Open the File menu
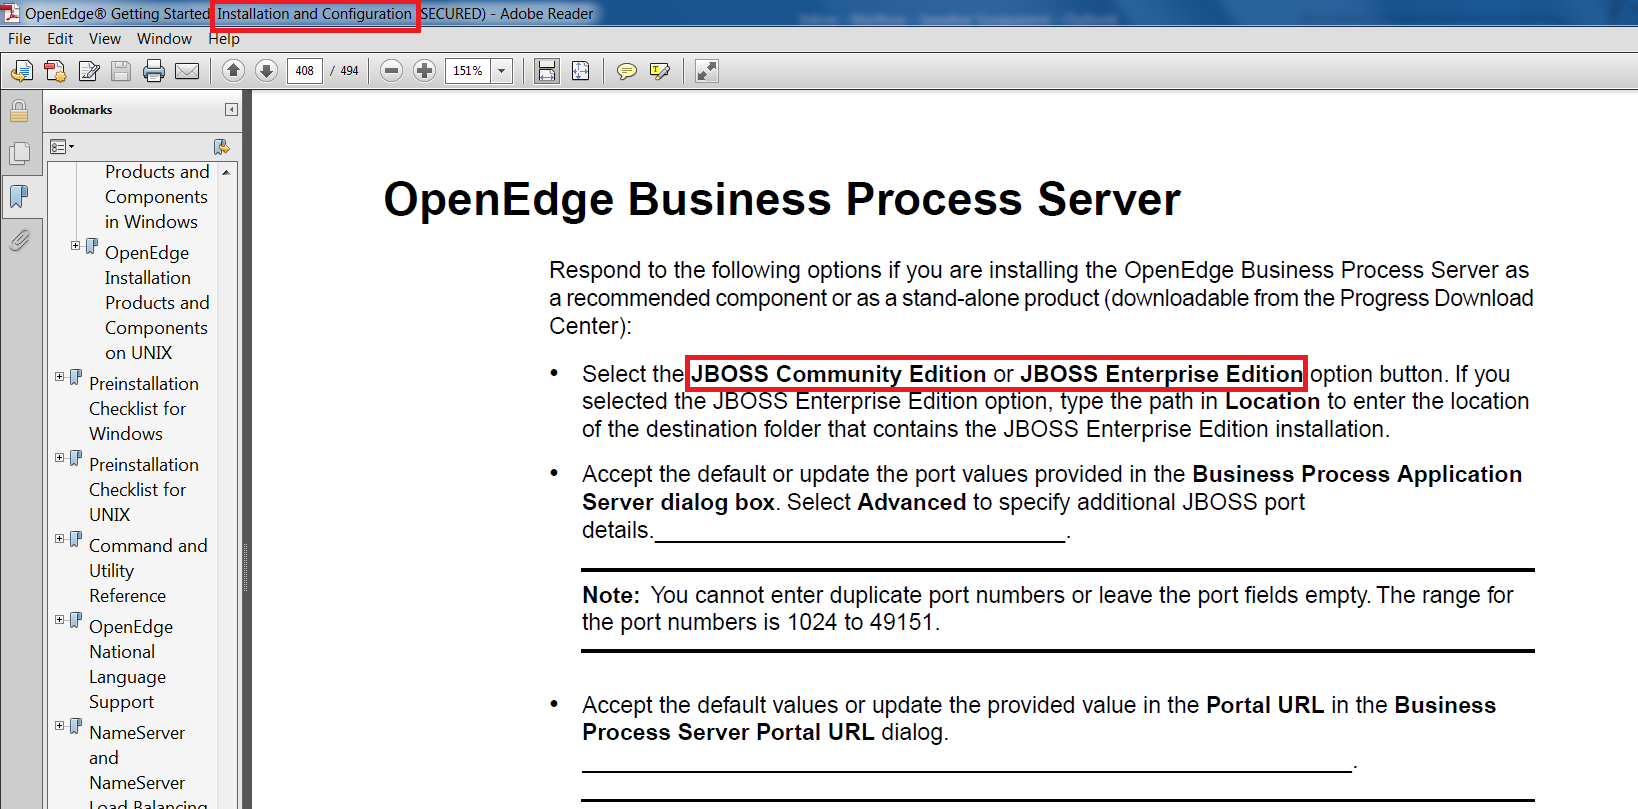Image resolution: width=1638 pixels, height=809 pixels. tap(20, 39)
